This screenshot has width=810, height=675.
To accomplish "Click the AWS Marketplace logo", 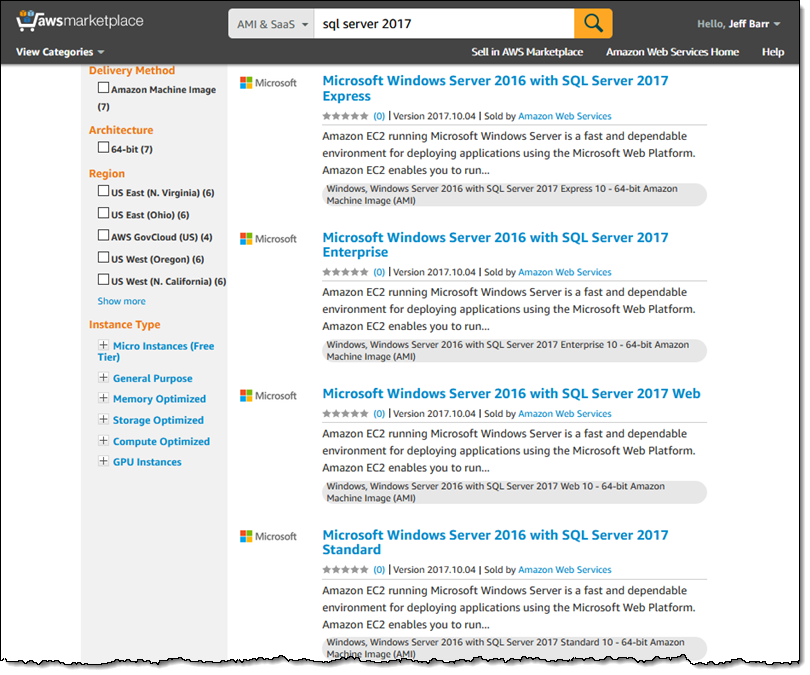I will click(x=80, y=21).
